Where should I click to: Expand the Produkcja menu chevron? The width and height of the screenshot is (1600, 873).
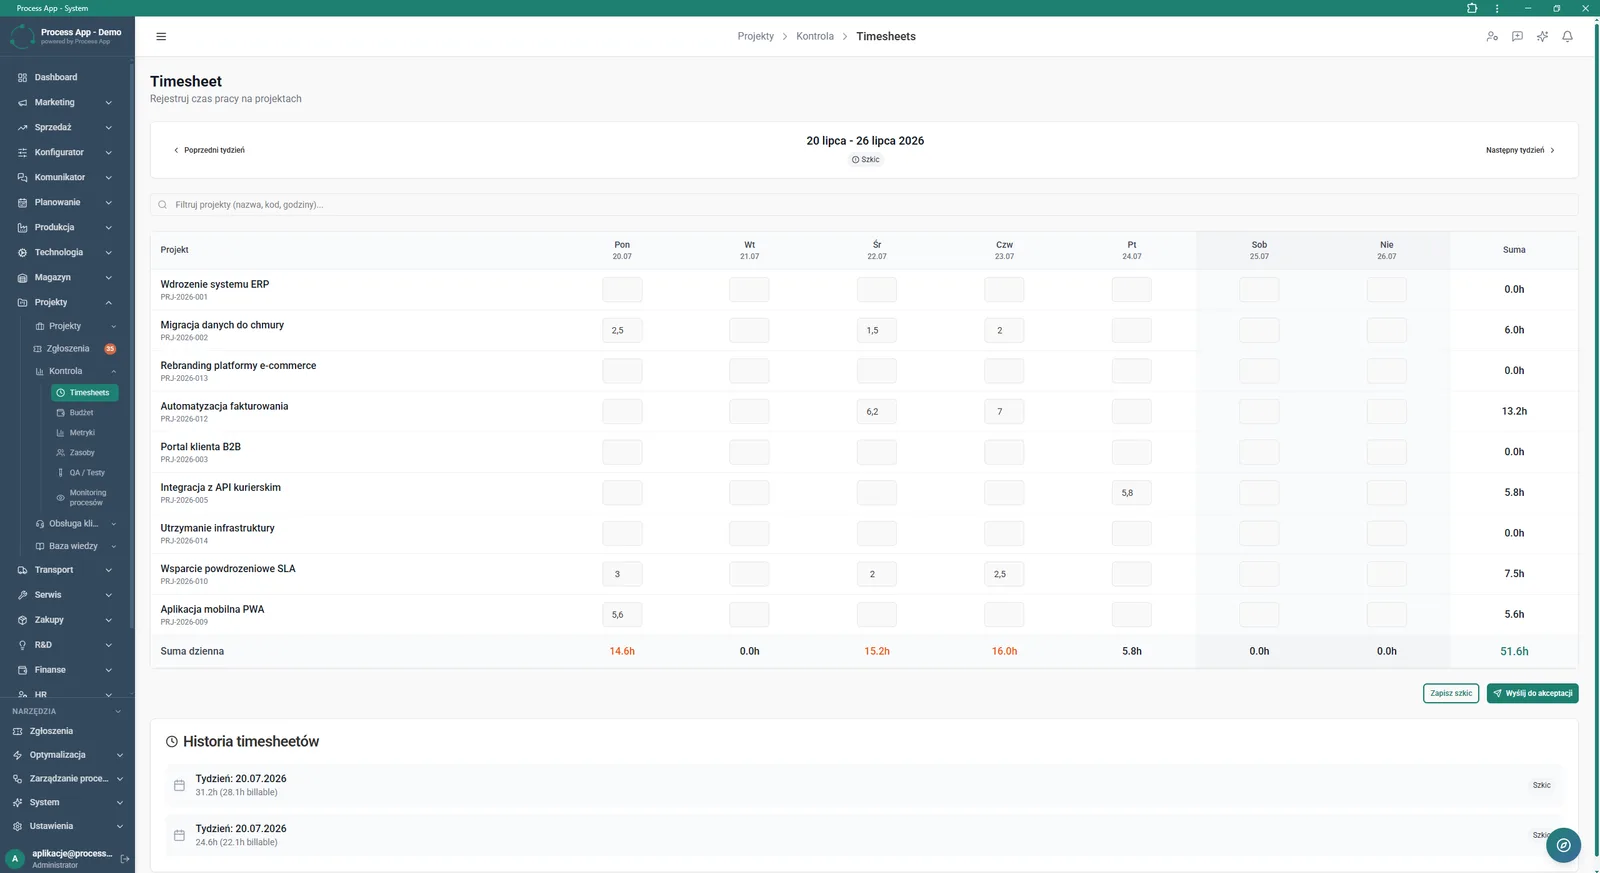(x=108, y=227)
